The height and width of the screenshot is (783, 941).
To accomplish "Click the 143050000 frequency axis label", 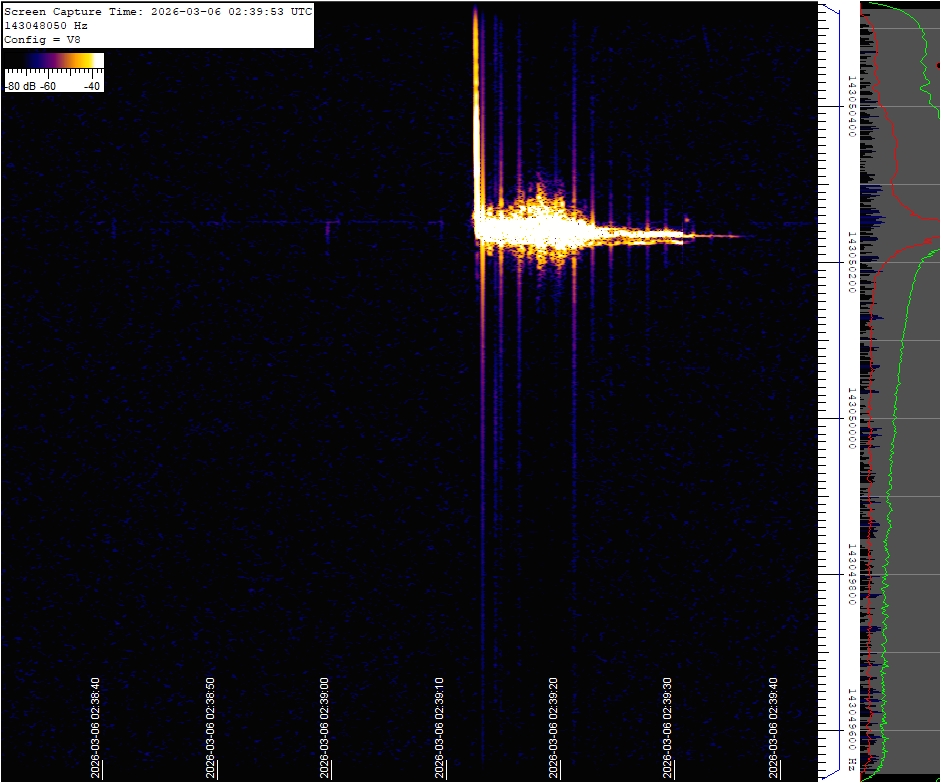I will click(x=852, y=418).
